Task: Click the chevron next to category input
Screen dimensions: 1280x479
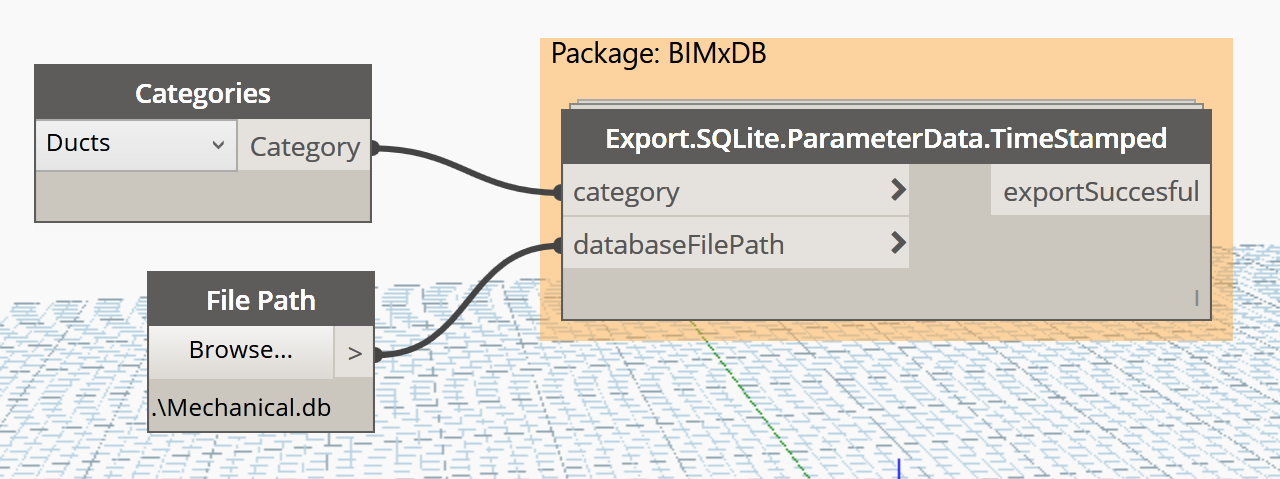Action: pyautogui.click(x=897, y=190)
